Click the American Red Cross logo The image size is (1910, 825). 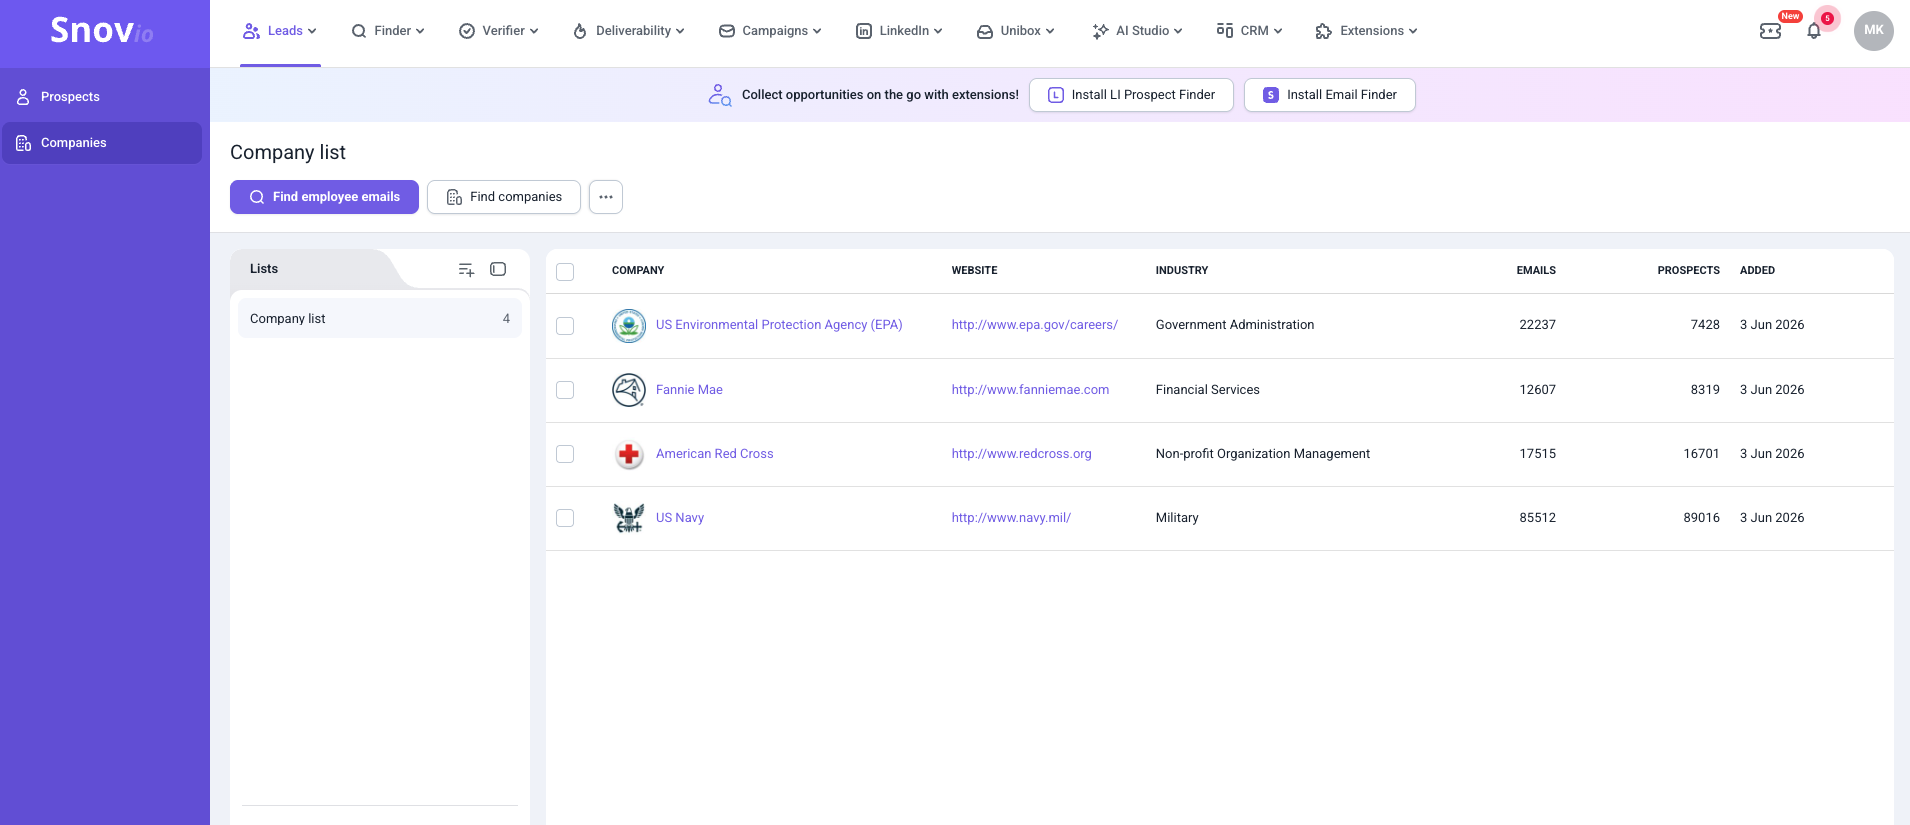click(629, 454)
